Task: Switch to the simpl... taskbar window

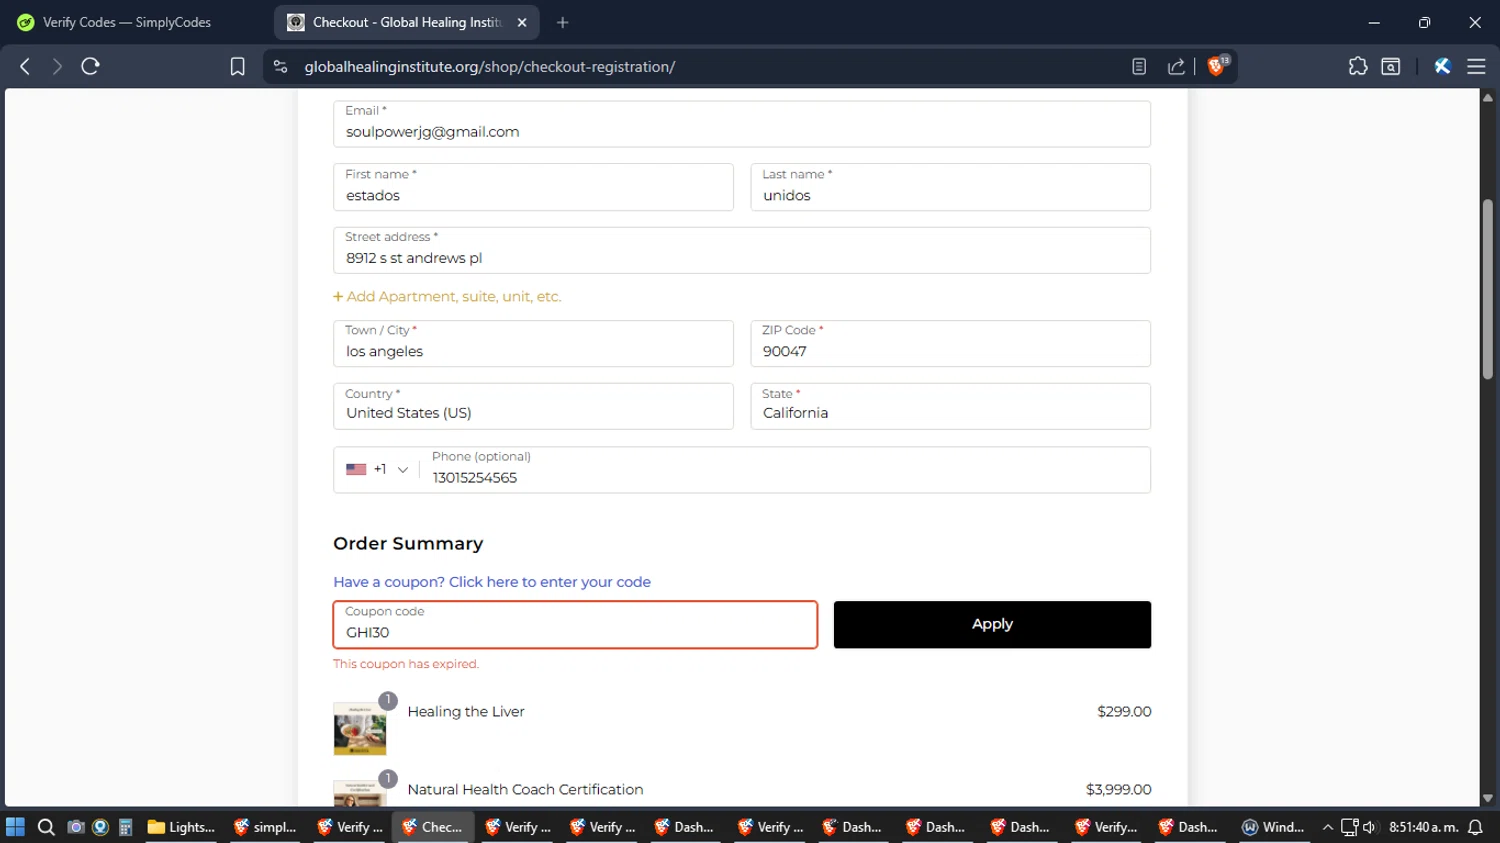Action: [266, 827]
